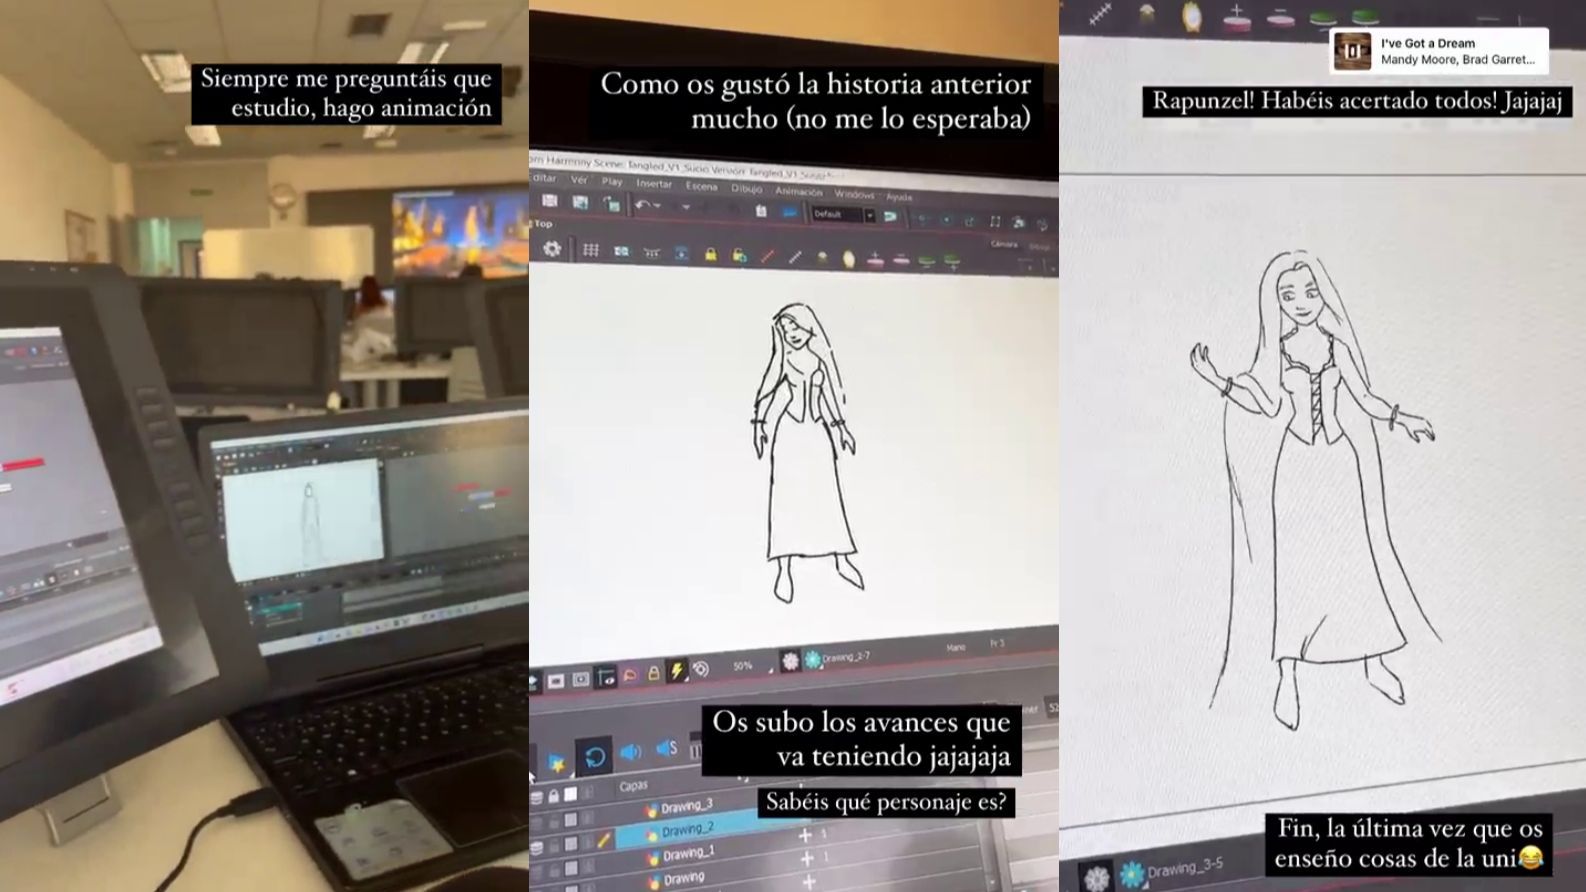
Task: Open the Play menu
Action: tap(612, 182)
